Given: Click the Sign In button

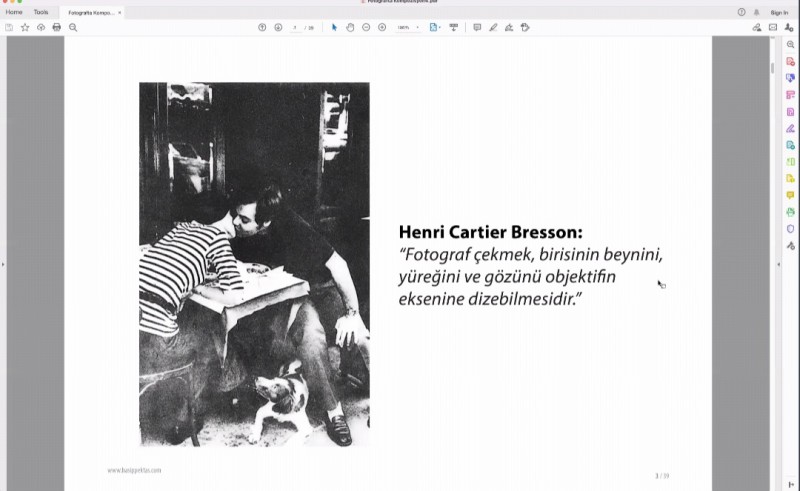Looking at the screenshot, I should click(x=779, y=12).
